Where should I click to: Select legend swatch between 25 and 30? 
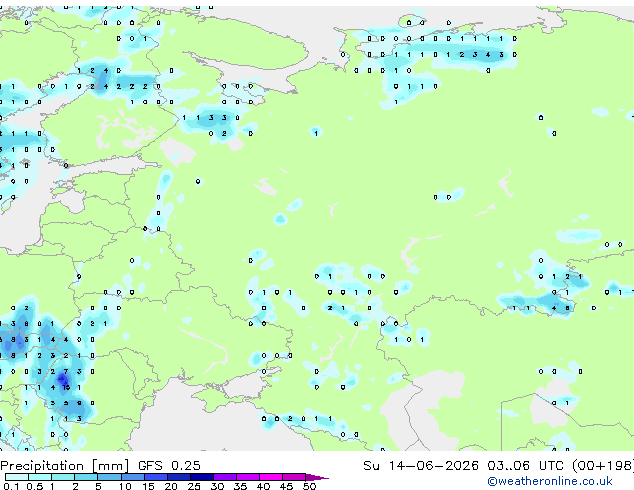pos(201,477)
